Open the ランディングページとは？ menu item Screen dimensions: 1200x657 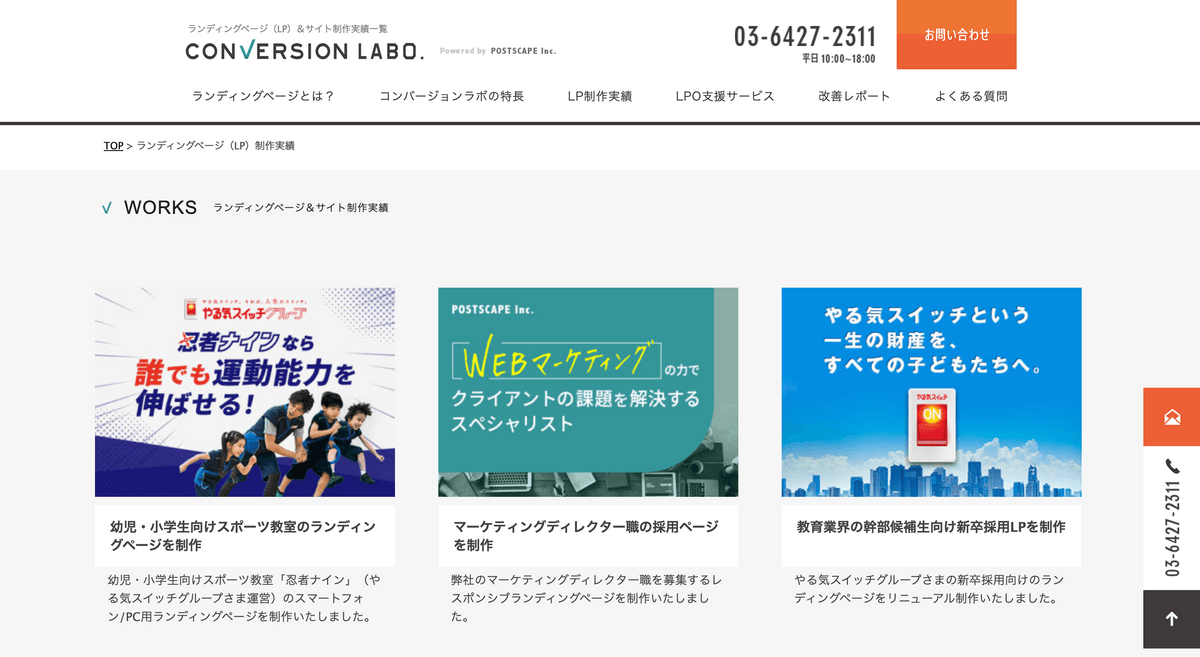coord(263,96)
